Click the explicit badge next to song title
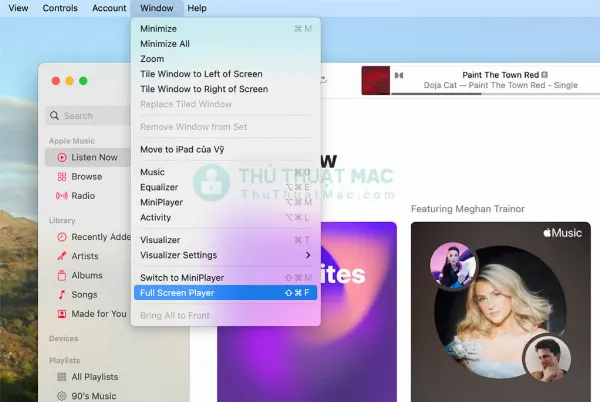 tap(545, 75)
